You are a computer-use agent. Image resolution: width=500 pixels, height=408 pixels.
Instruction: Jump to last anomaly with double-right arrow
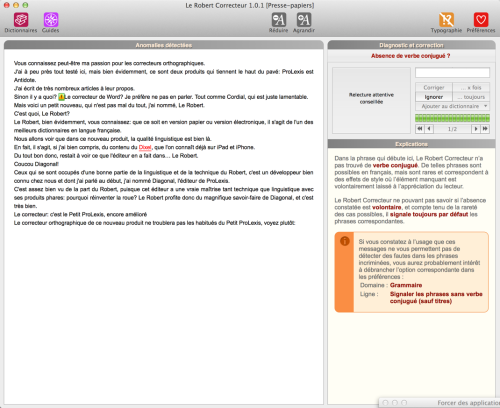485,129
